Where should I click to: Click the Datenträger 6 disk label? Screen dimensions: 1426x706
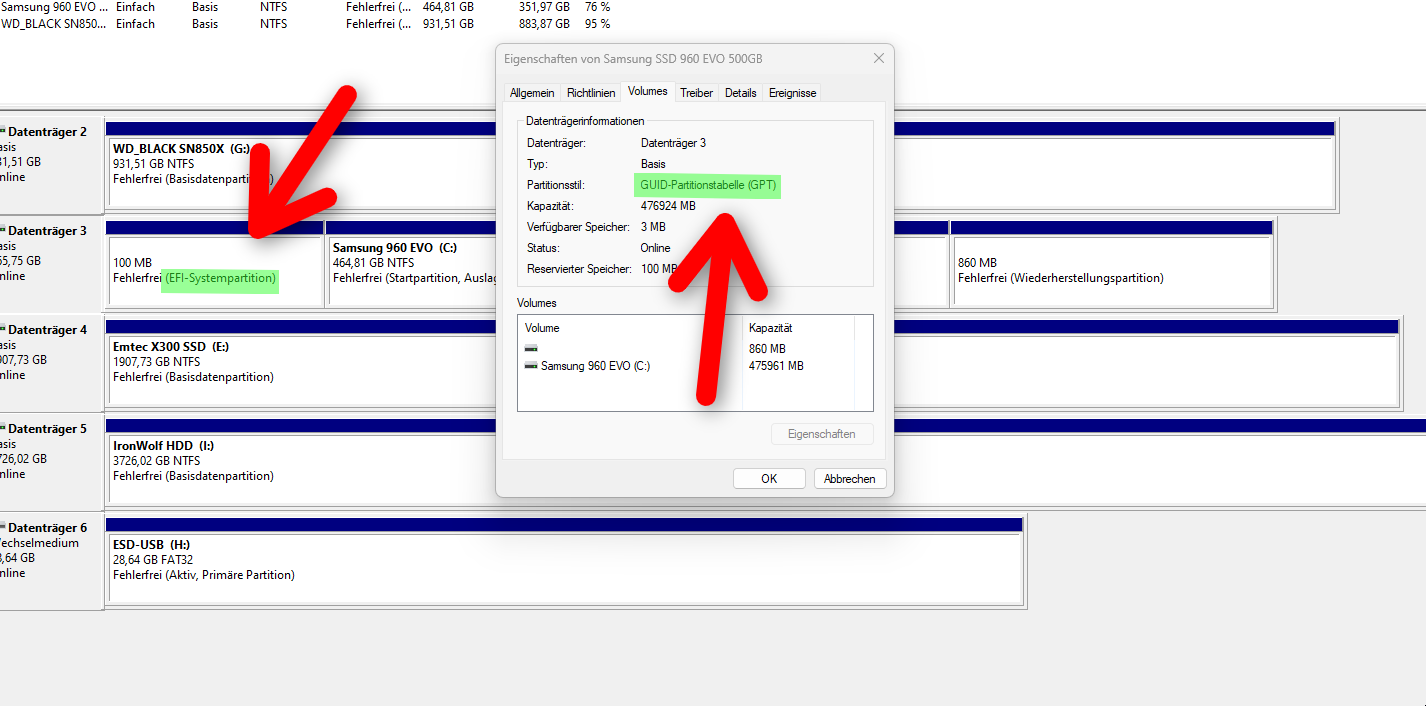47,528
